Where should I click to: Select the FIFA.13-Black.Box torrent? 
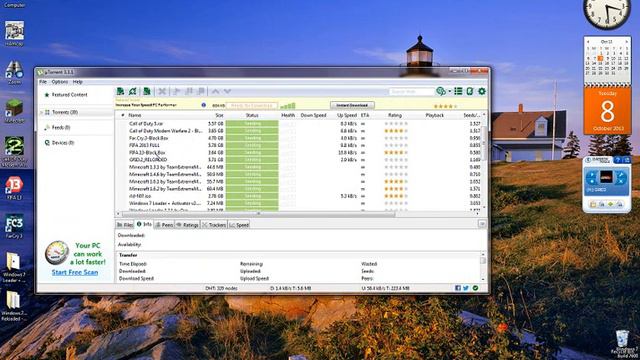(x=147, y=153)
